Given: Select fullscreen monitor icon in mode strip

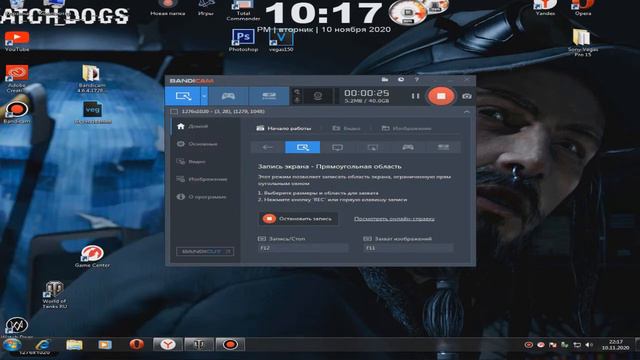Looking at the screenshot, I should click(x=338, y=147).
